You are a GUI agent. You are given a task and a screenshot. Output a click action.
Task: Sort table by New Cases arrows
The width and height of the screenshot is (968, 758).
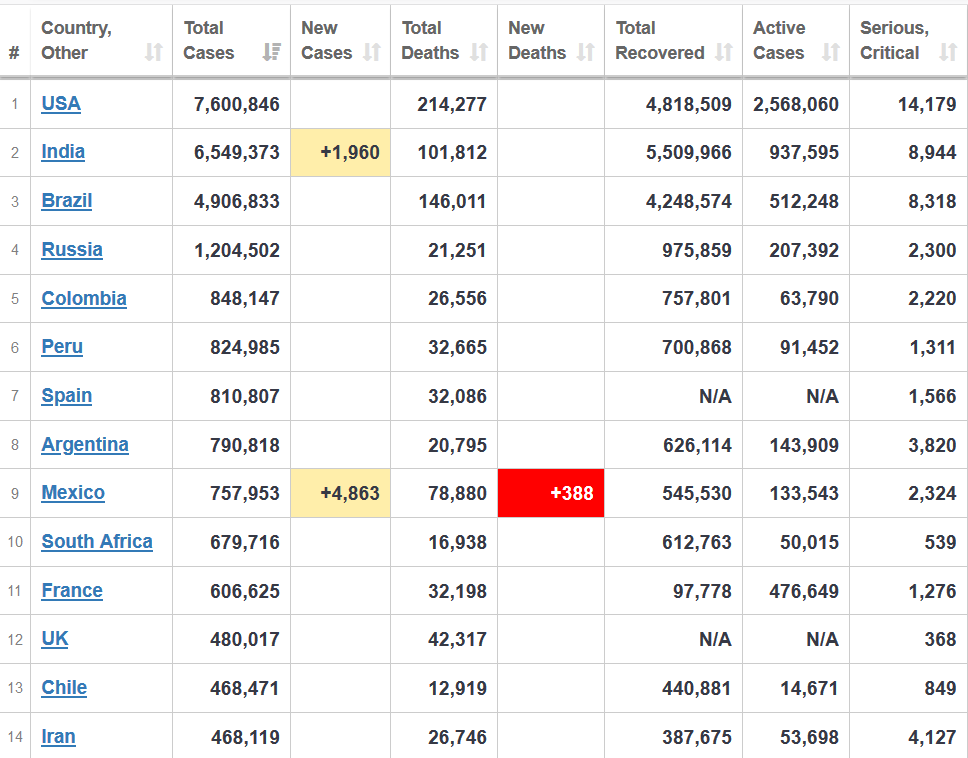point(372,52)
